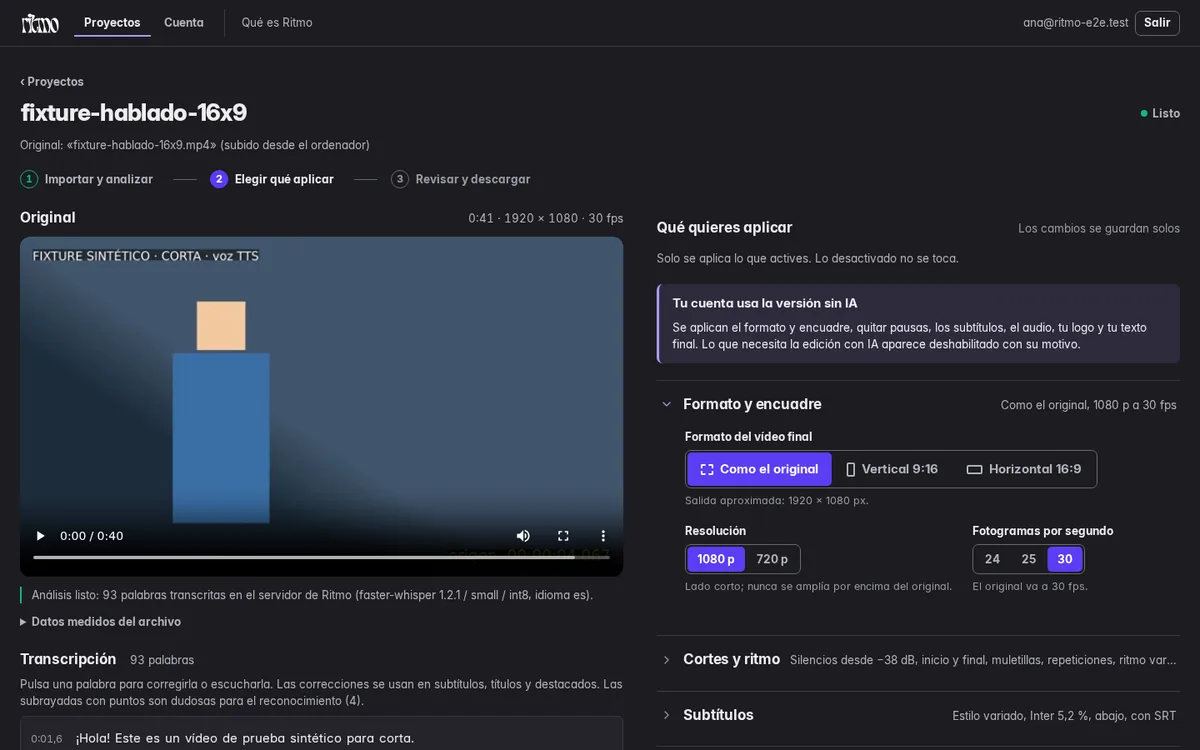Click the video info 0:41 · 1920 × 1080 · 30 fps
The image size is (1200, 750).
pos(546,218)
